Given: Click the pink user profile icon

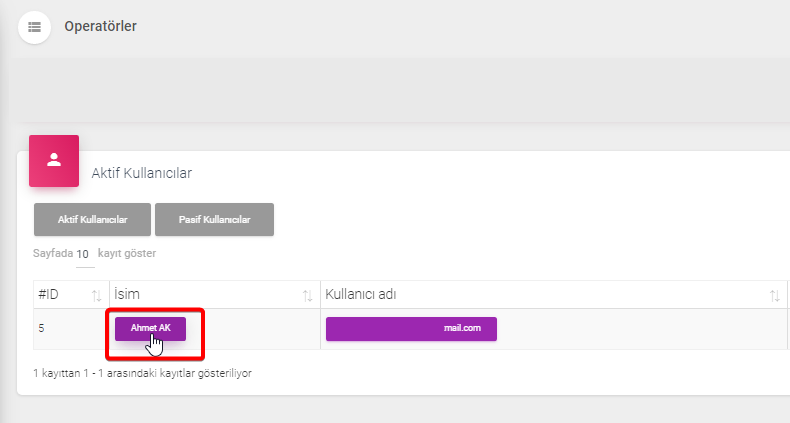Looking at the screenshot, I should (54, 161).
